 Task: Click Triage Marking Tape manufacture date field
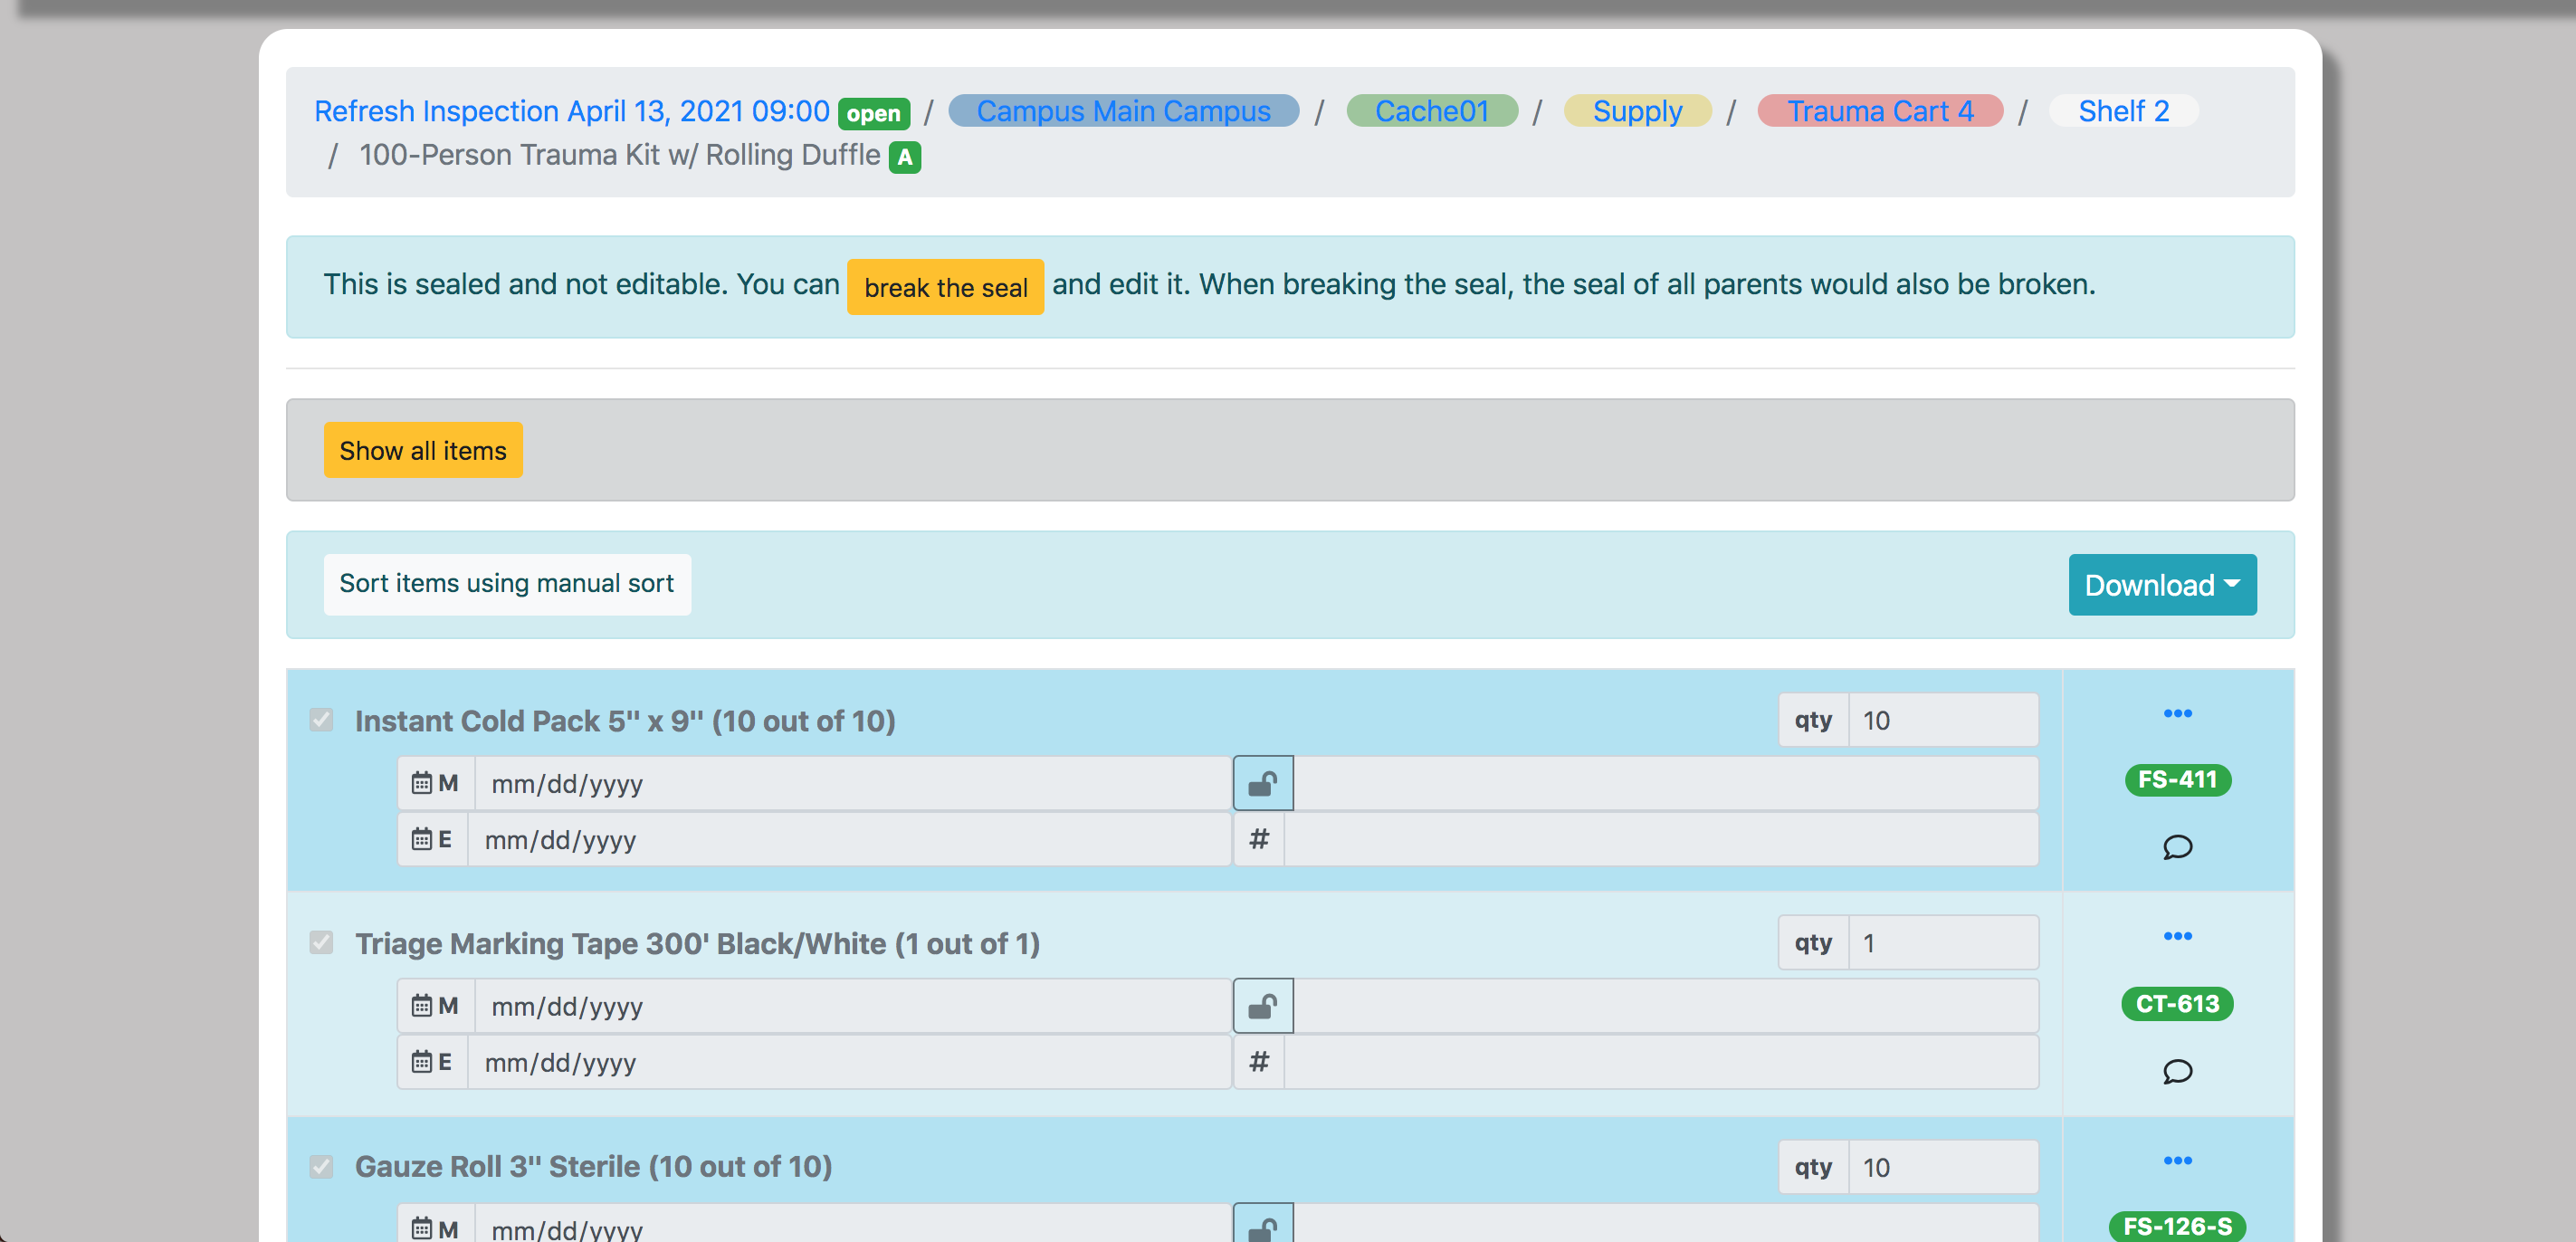coord(852,1006)
